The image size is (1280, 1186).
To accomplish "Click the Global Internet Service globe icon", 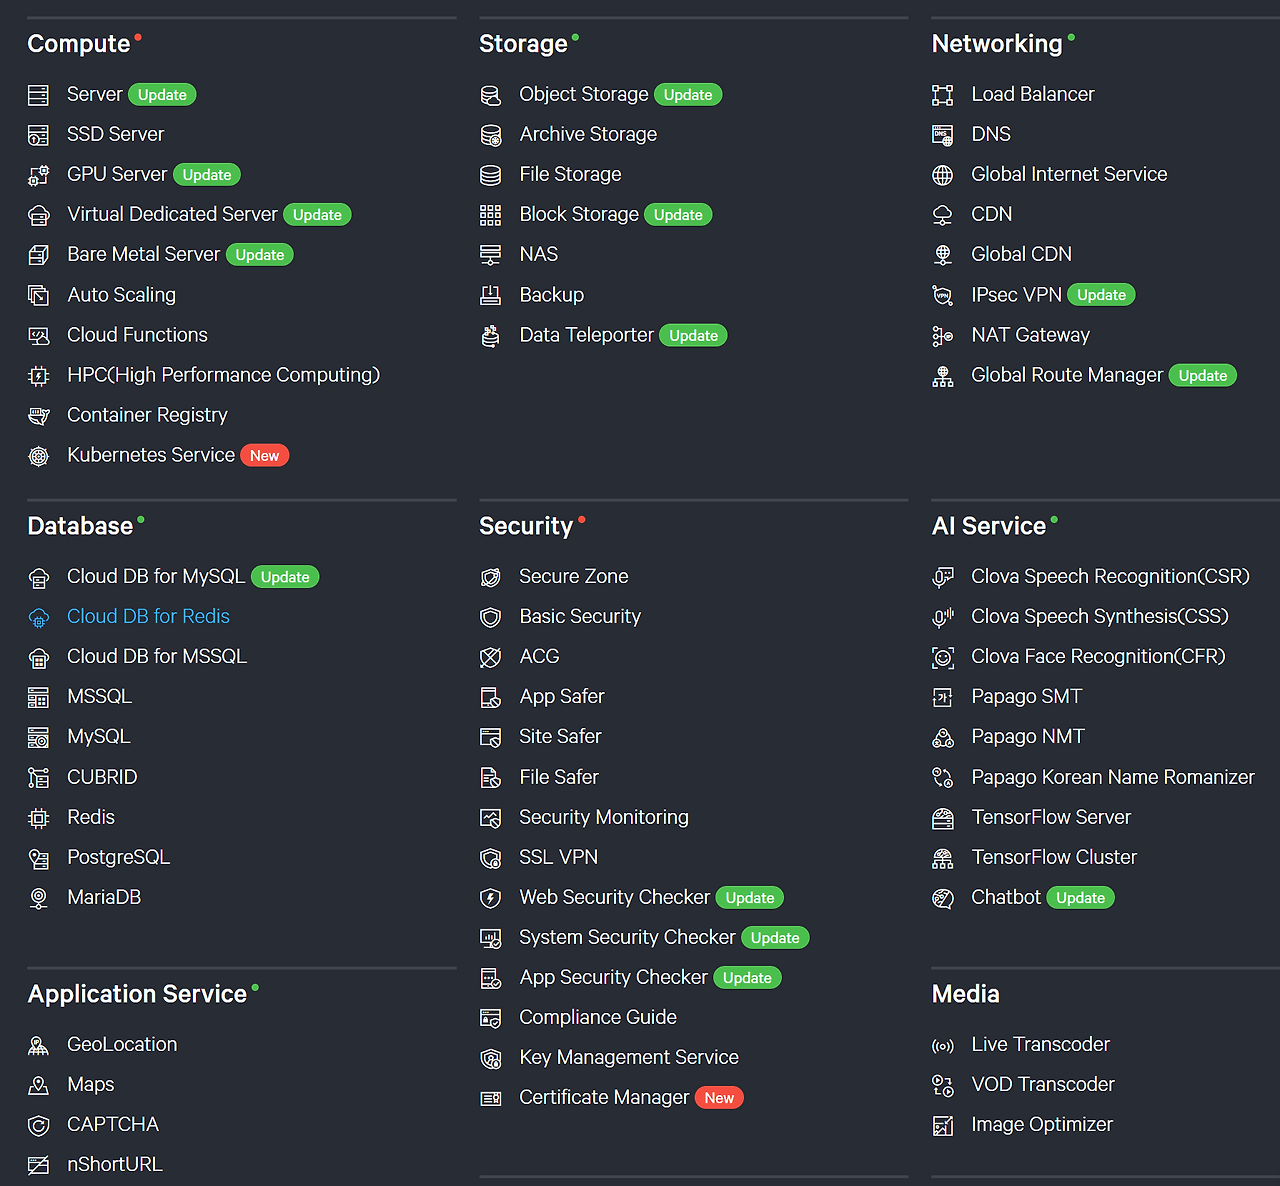I will (x=942, y=175).
